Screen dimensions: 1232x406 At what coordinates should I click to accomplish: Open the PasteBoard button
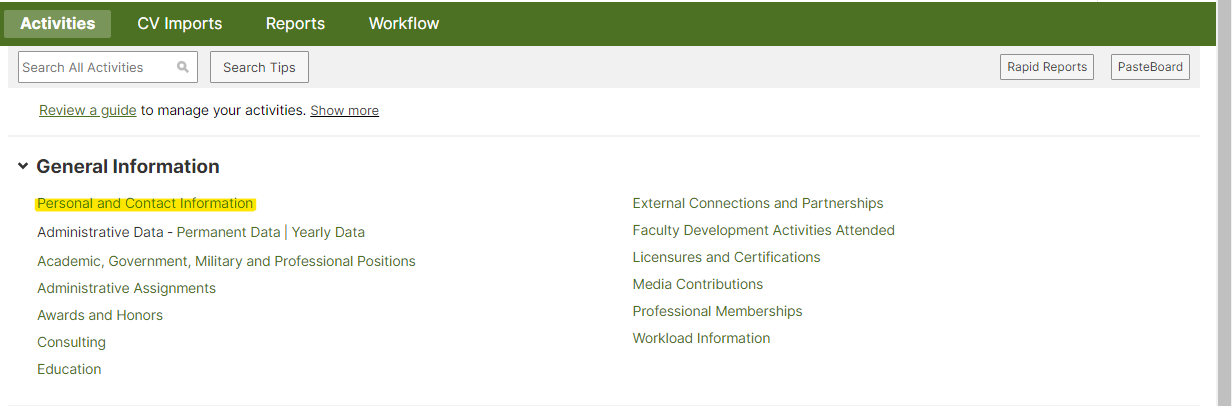click(1150, 67)
